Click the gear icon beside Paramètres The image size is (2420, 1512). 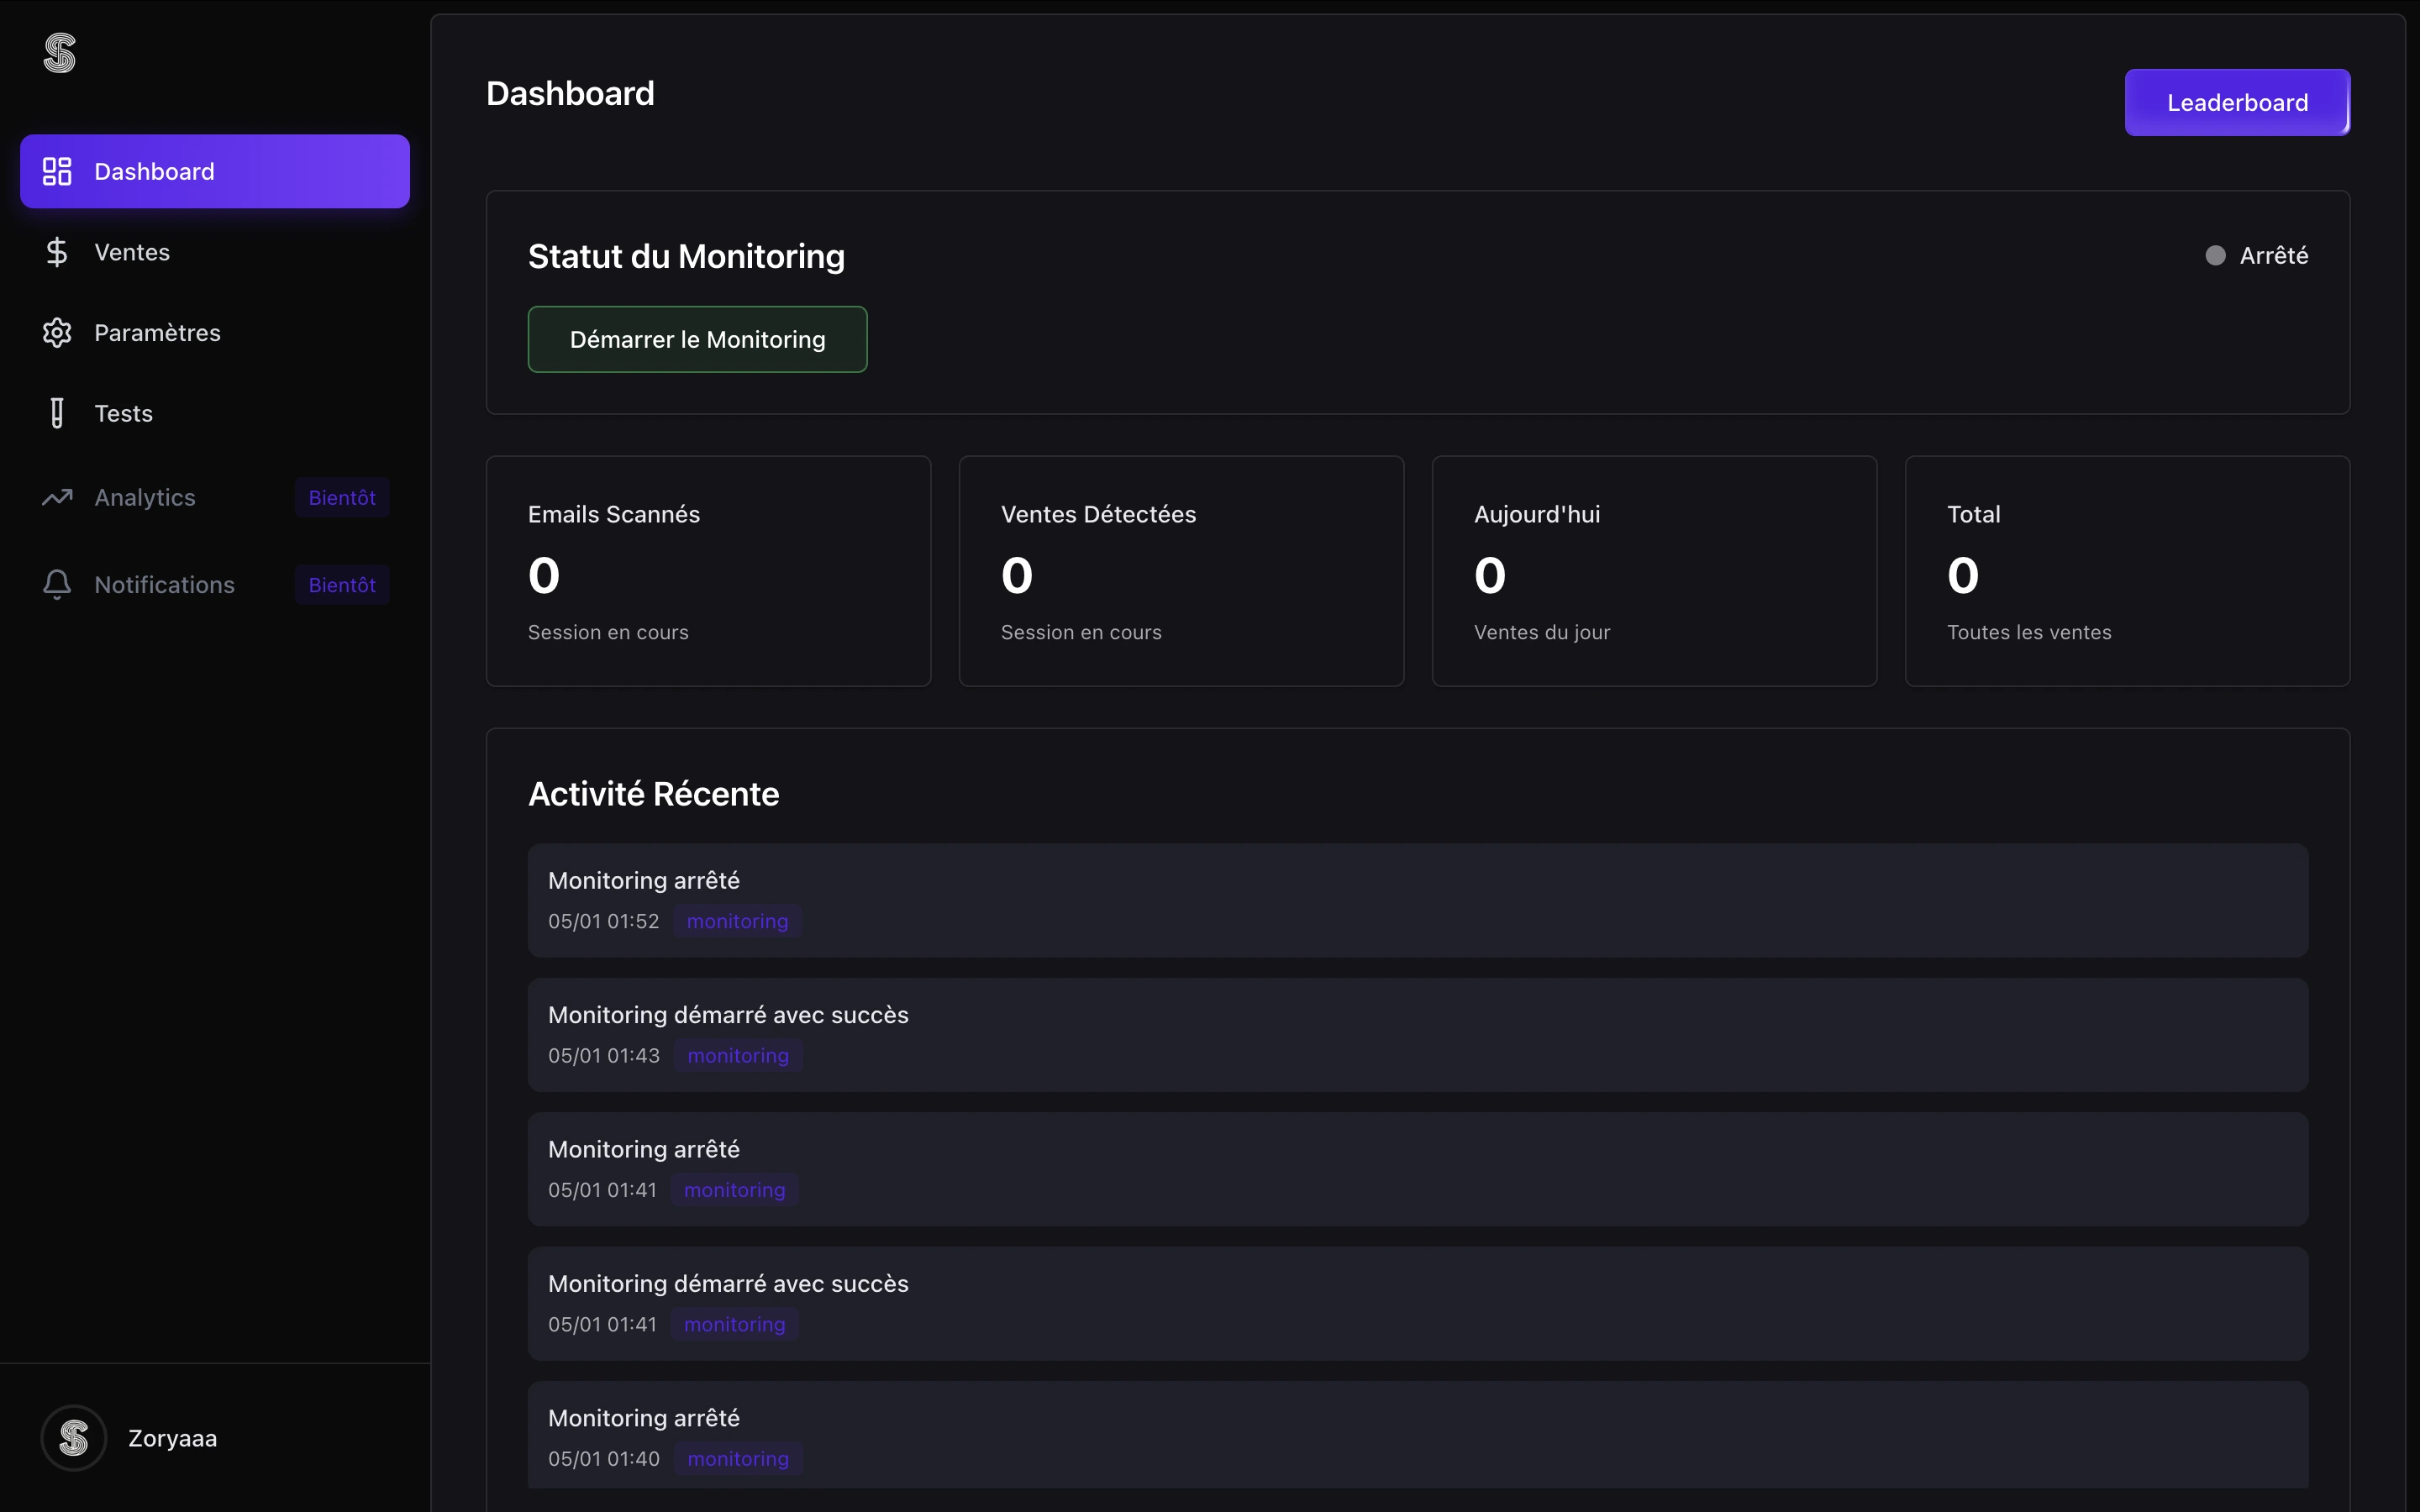[57, 333]
